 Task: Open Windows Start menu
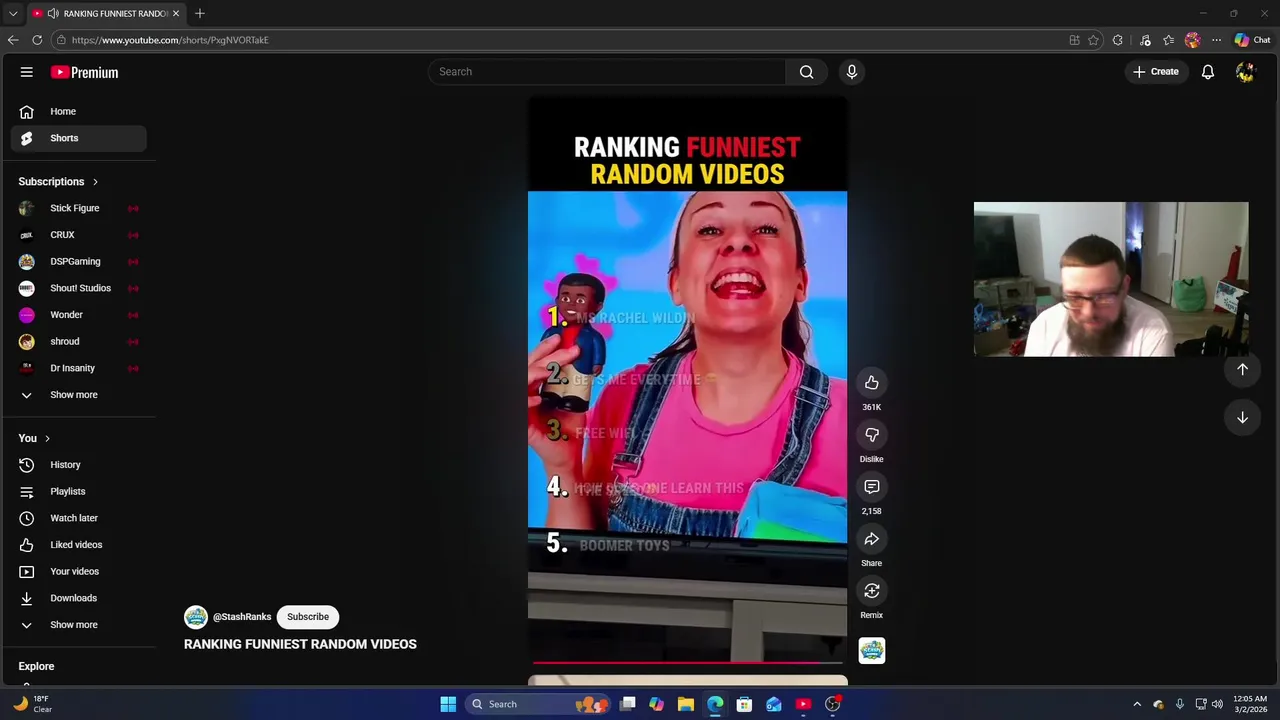pyautogui.click(x=448, y=704)
